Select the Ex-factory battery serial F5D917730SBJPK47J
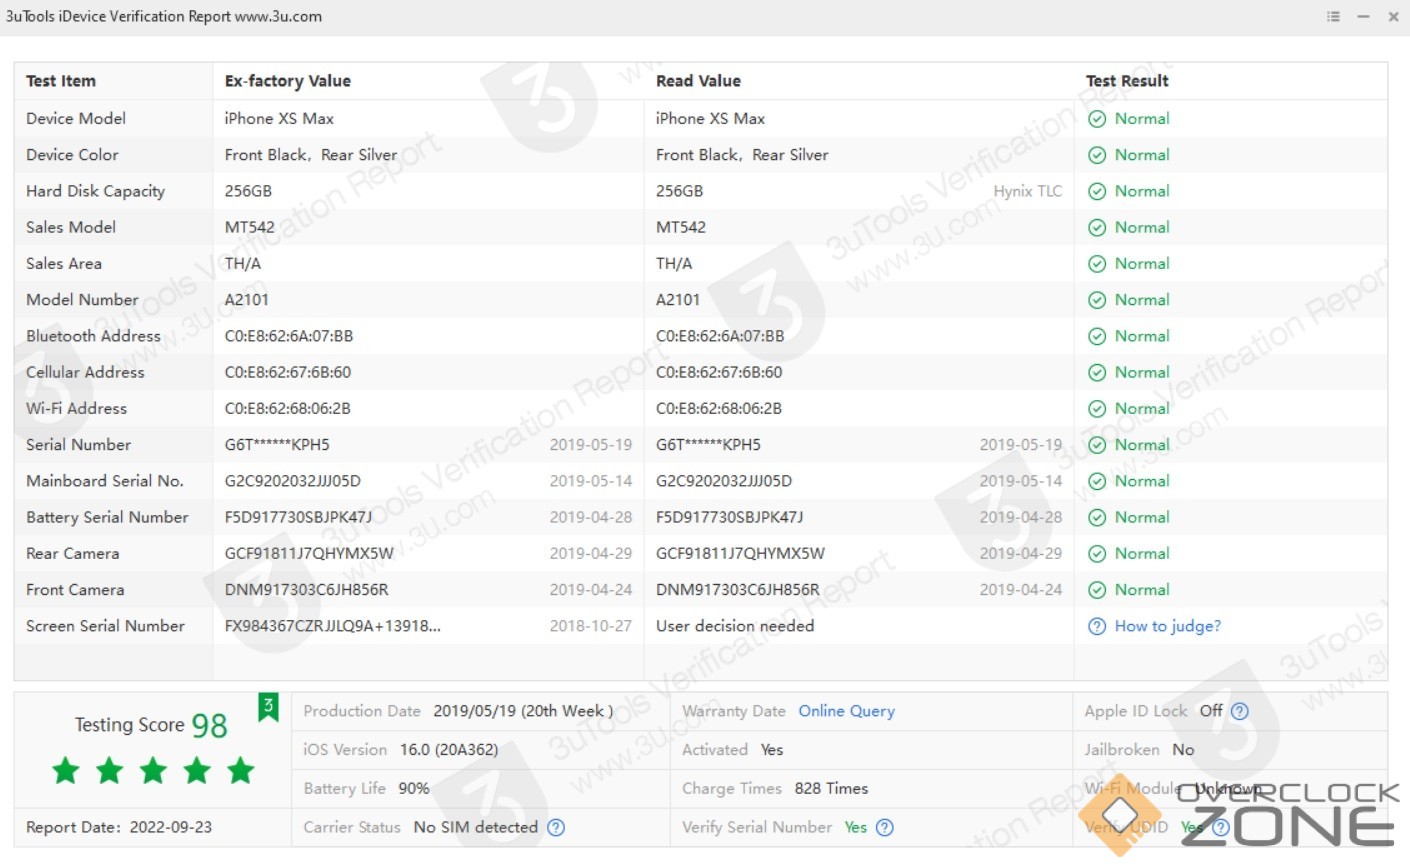 298,517
